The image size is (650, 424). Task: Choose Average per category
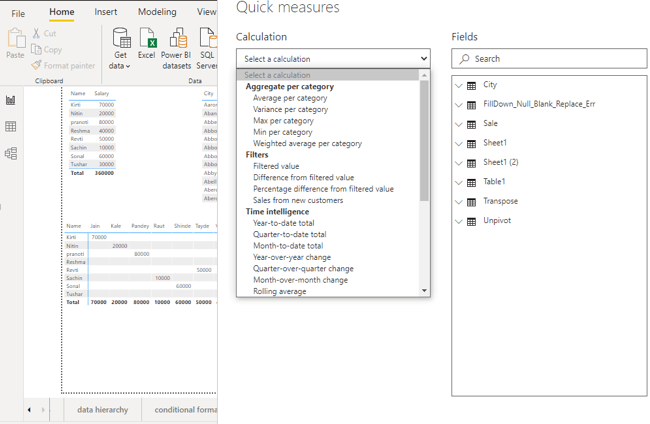290,98
